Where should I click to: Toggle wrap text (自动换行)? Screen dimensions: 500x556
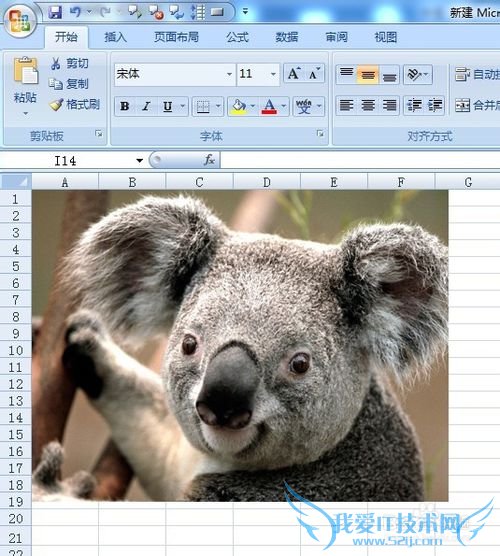[x=477, y=74]
